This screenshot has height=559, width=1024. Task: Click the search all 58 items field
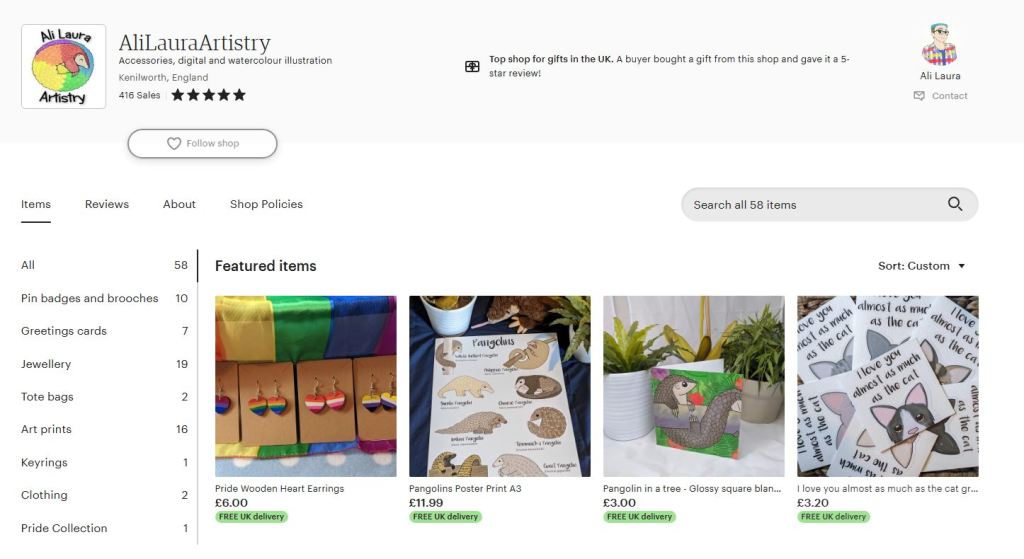point(810,204)
